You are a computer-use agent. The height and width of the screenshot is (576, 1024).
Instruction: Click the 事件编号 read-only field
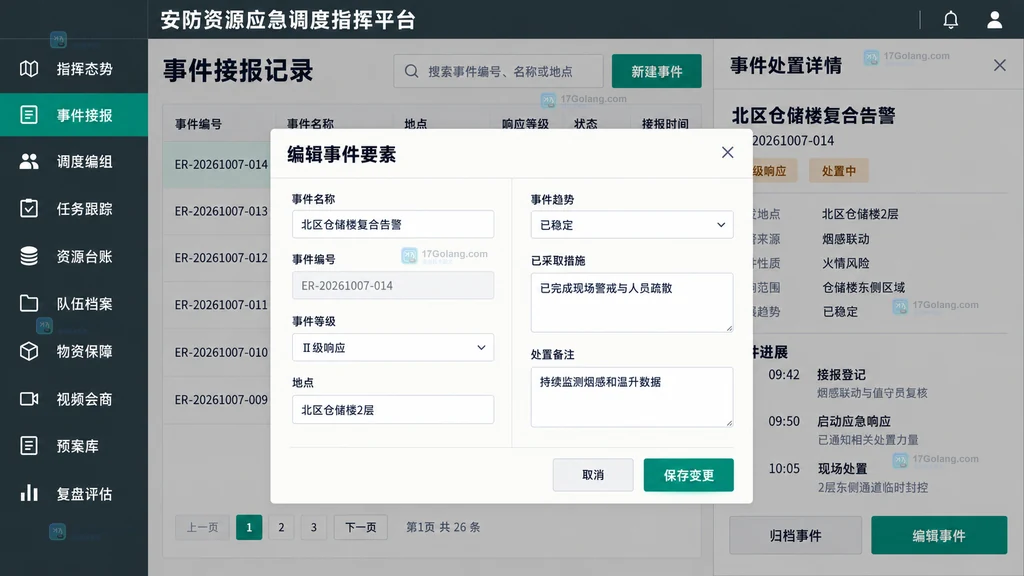click(x=393, y=285)
